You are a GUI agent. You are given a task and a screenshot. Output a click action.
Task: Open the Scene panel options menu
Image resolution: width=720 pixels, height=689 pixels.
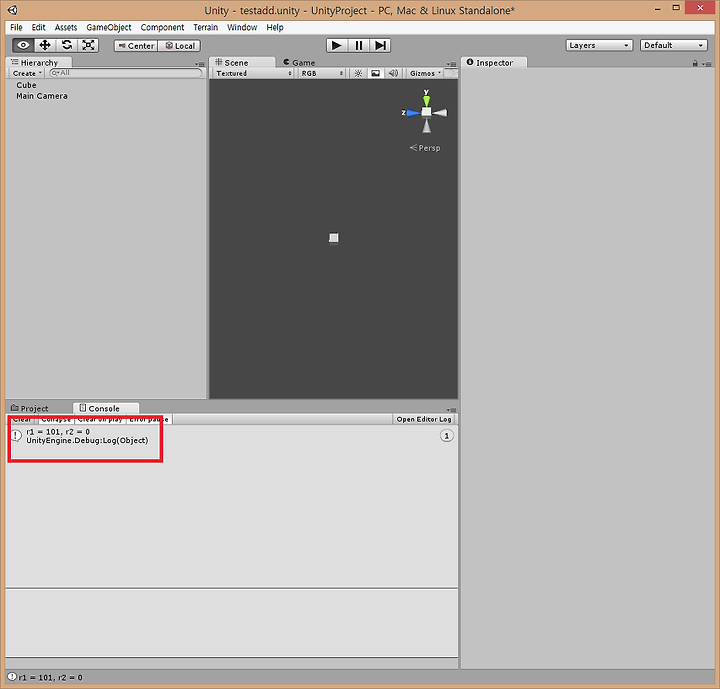(x=451, y=64)
